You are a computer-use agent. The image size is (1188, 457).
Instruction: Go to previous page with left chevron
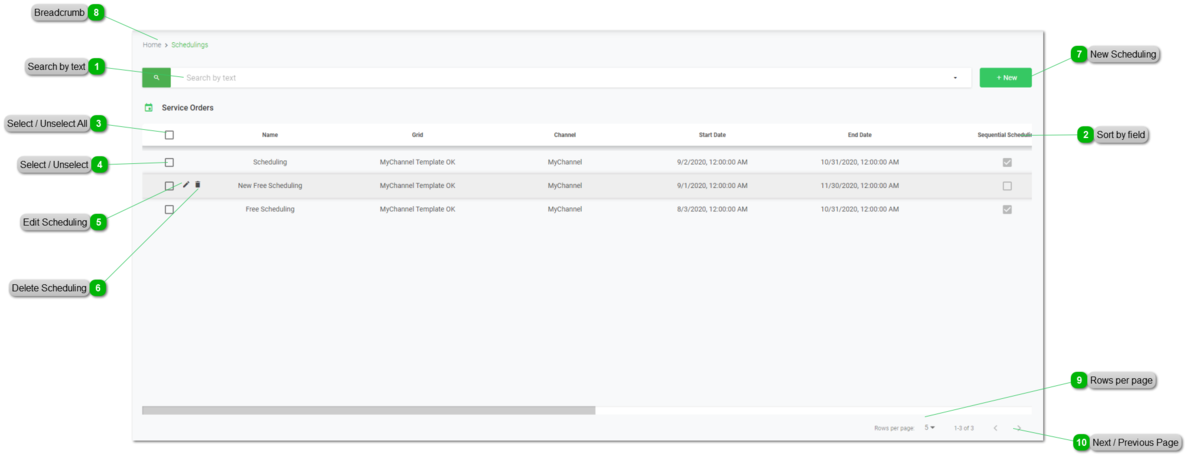(x=995, y=428)
